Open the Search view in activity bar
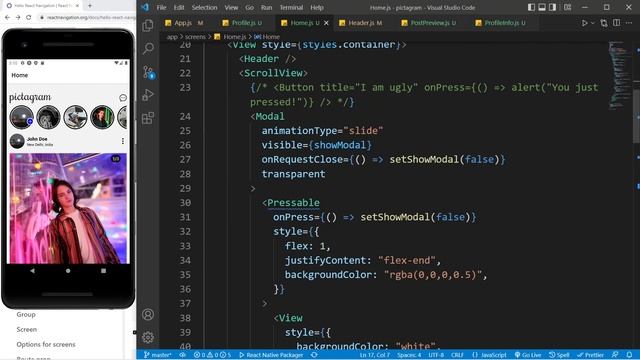This screenshot has width=640, height=360. [148, 49]
